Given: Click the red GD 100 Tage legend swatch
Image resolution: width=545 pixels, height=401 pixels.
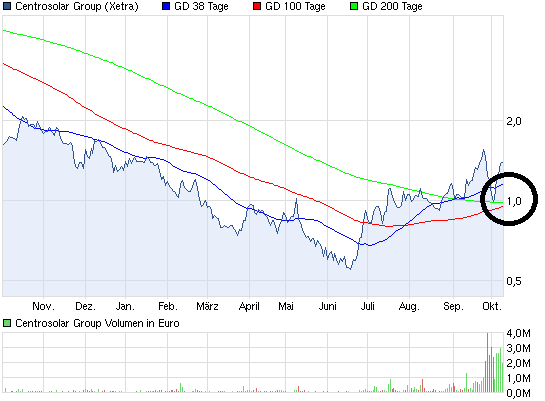Looking at the screenshot, I should coord(257,6).
